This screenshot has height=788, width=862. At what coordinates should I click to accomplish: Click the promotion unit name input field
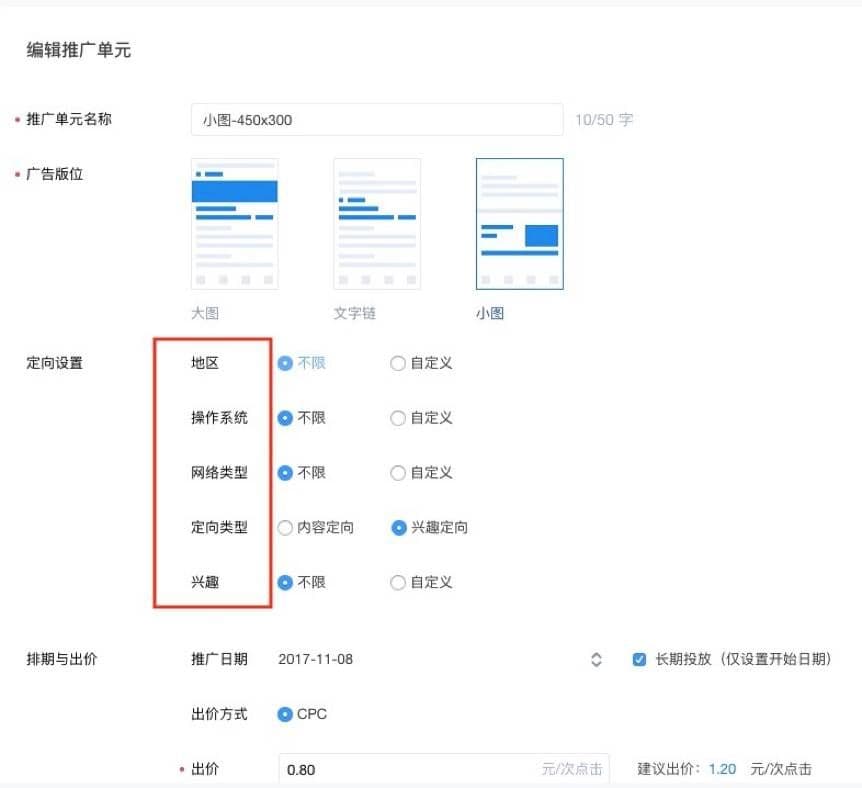[x=377, y=119]
